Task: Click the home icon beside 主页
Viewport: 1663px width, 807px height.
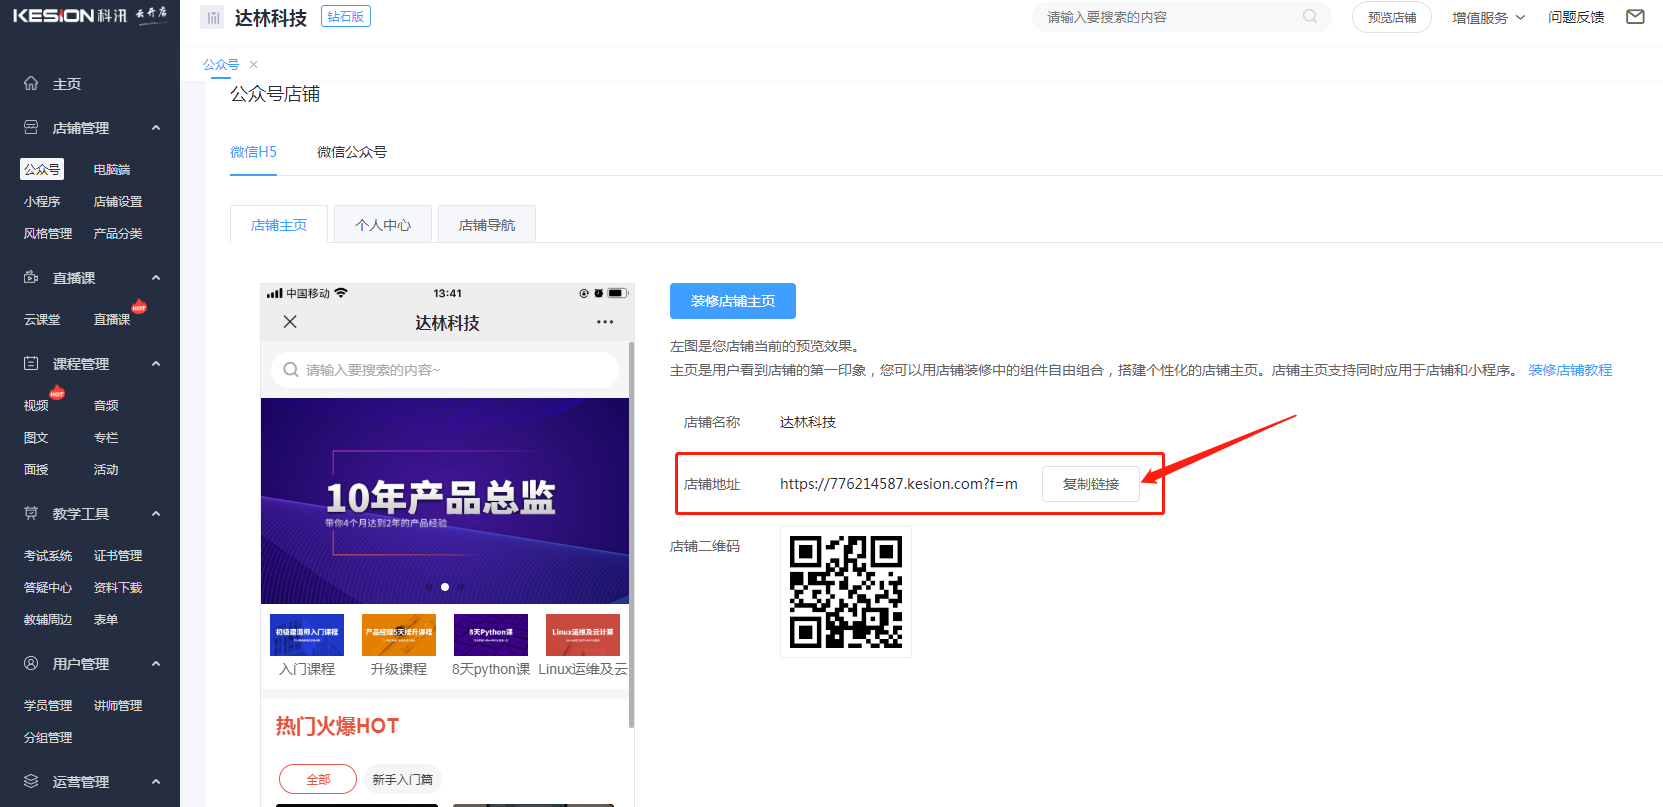Action: [x=31, y=84]
